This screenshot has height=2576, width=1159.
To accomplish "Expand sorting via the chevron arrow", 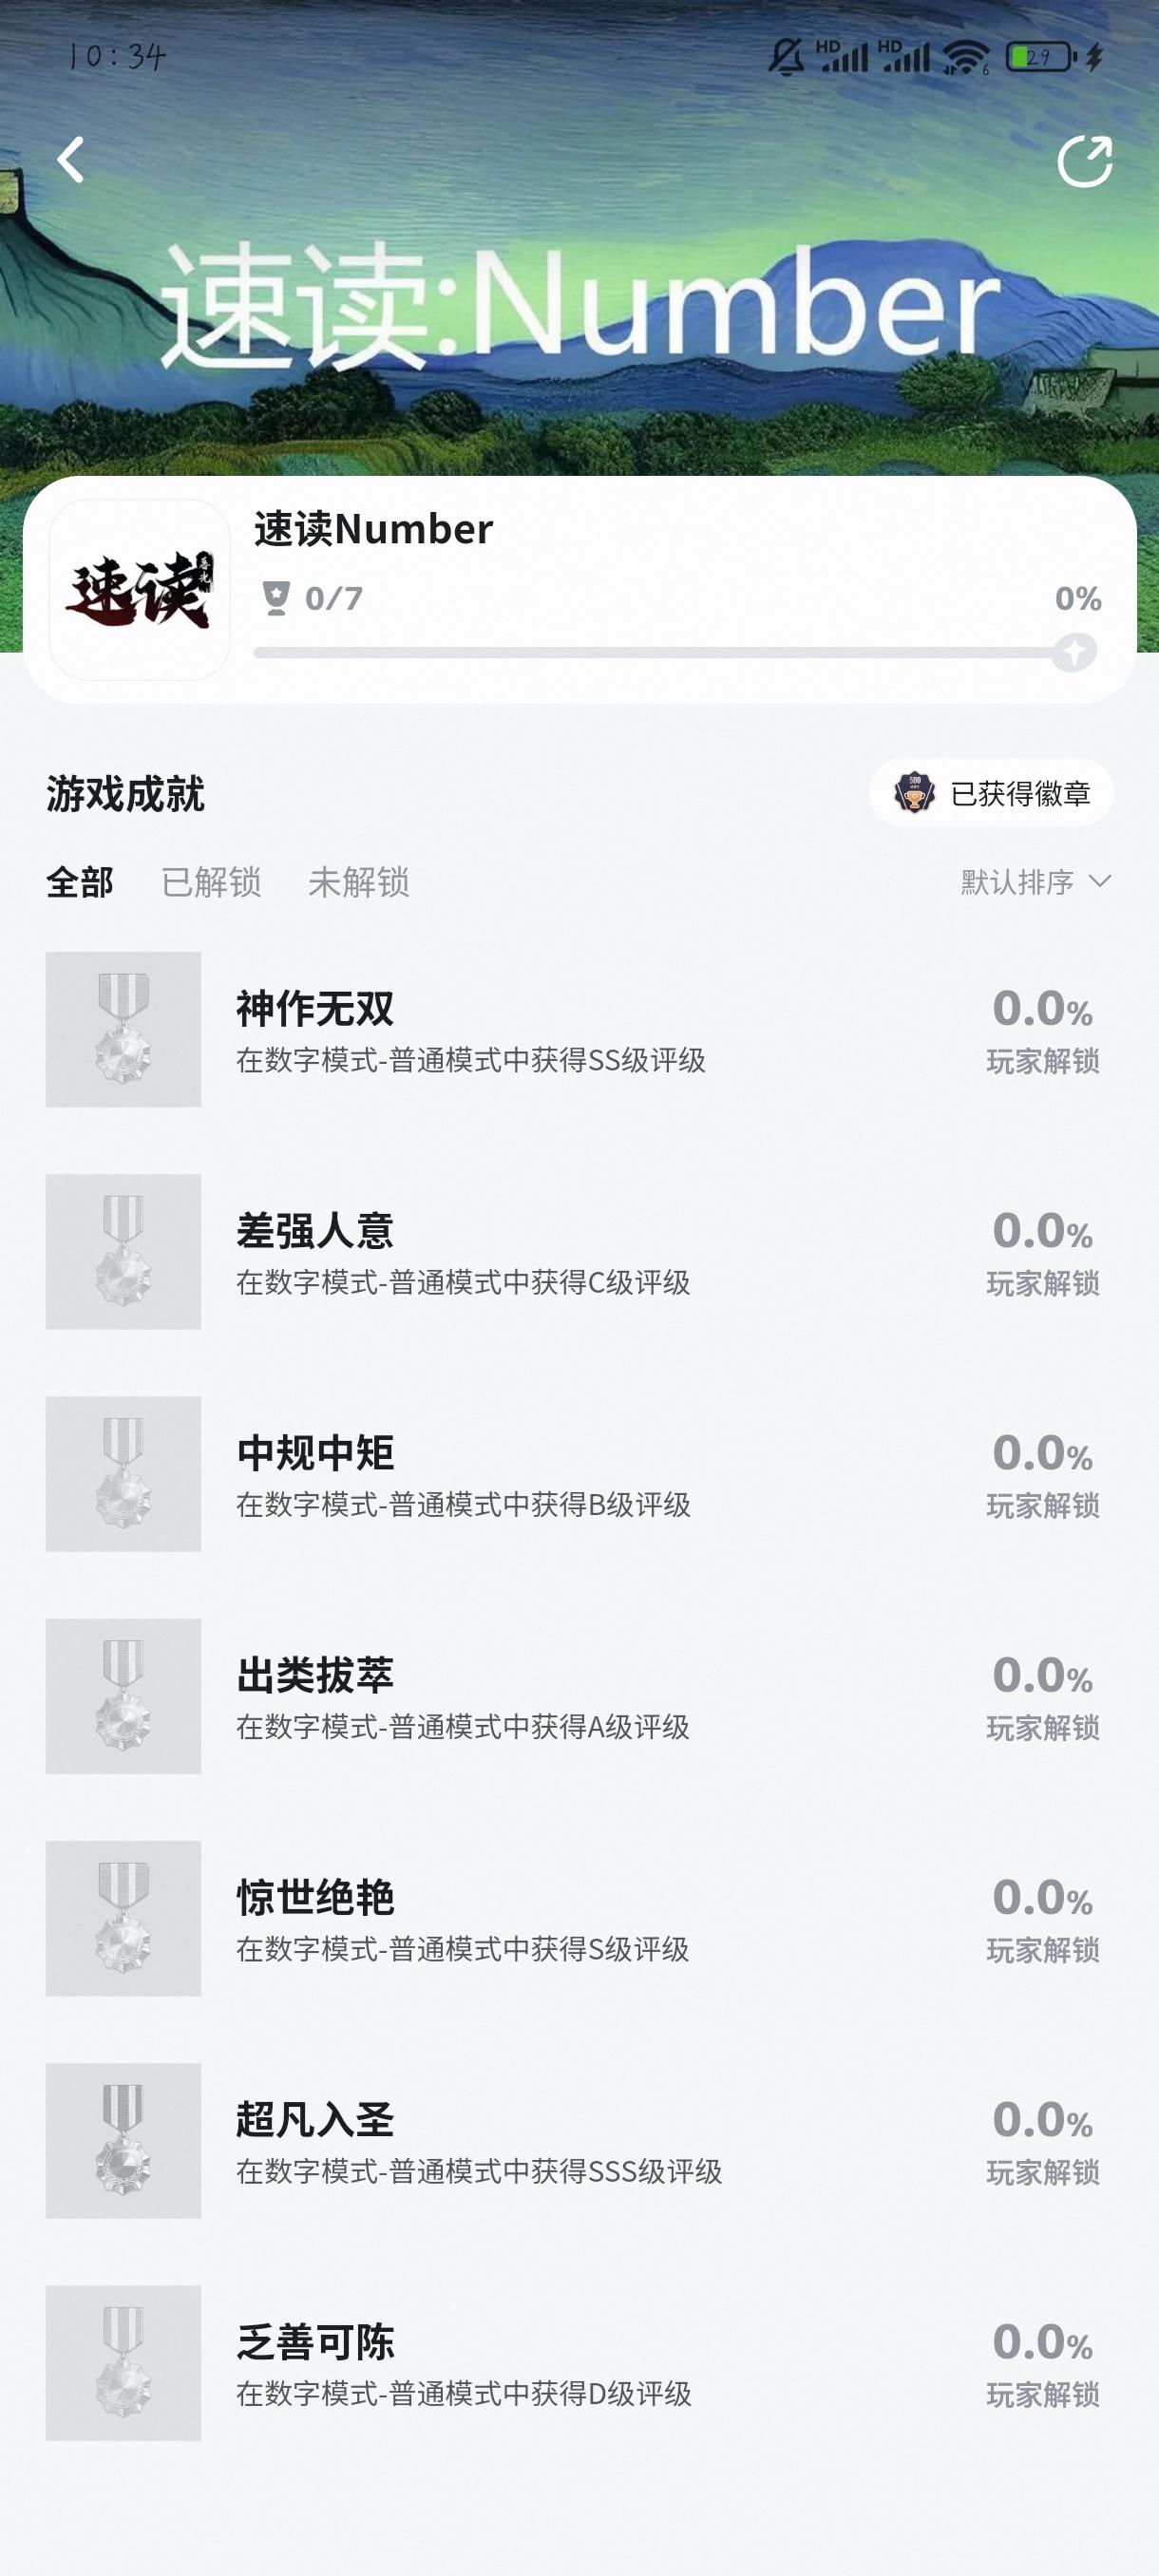I will [1100, 881].
